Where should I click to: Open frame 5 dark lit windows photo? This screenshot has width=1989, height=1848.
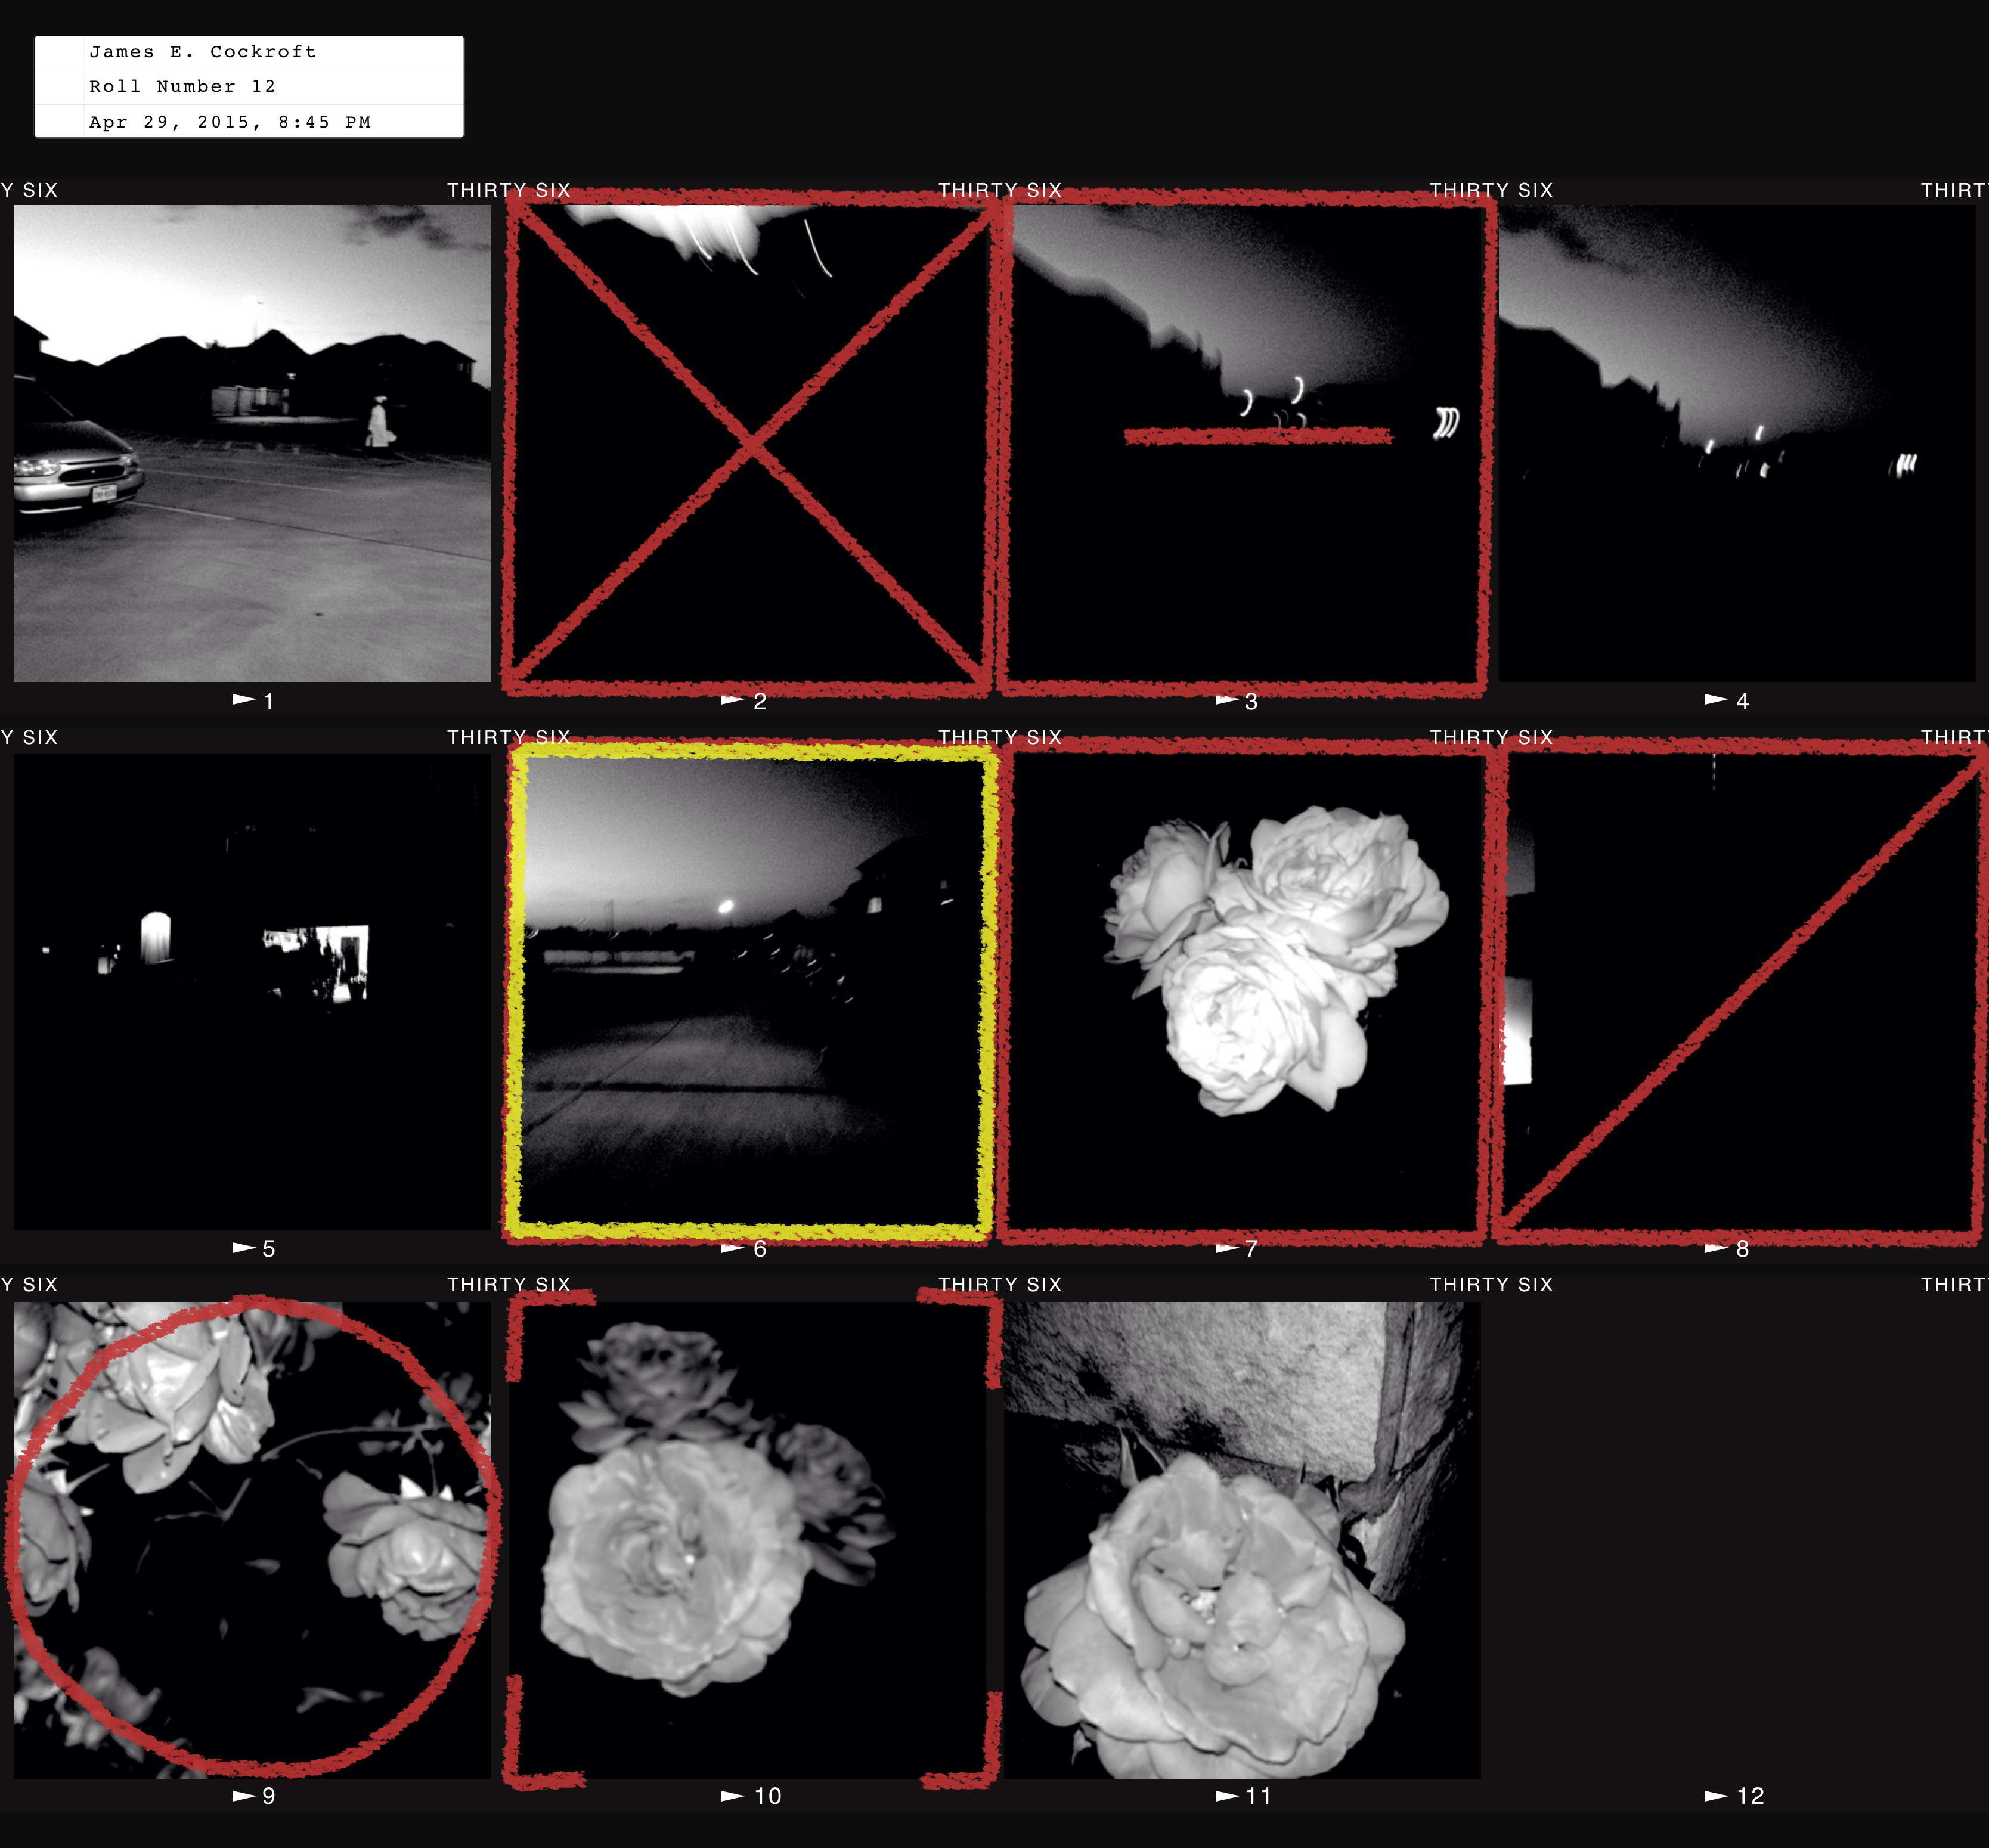(x=252, y=991)
